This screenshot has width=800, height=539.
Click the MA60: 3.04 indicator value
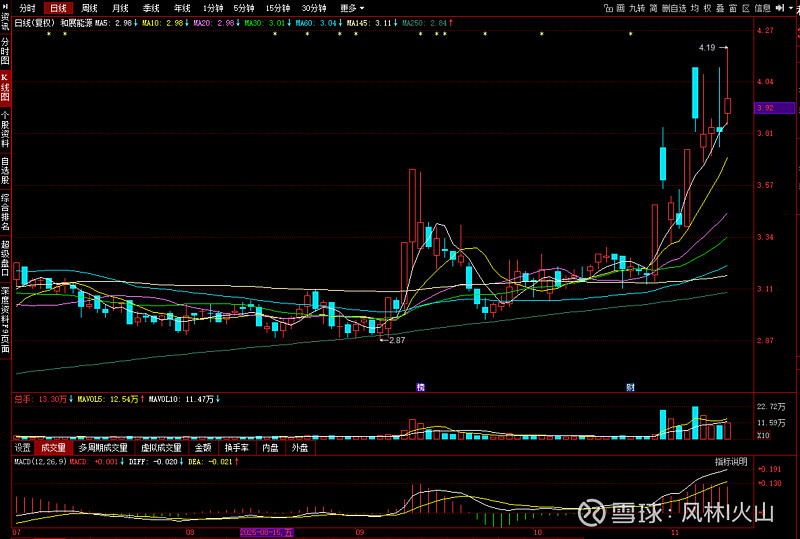click(319, 23)
